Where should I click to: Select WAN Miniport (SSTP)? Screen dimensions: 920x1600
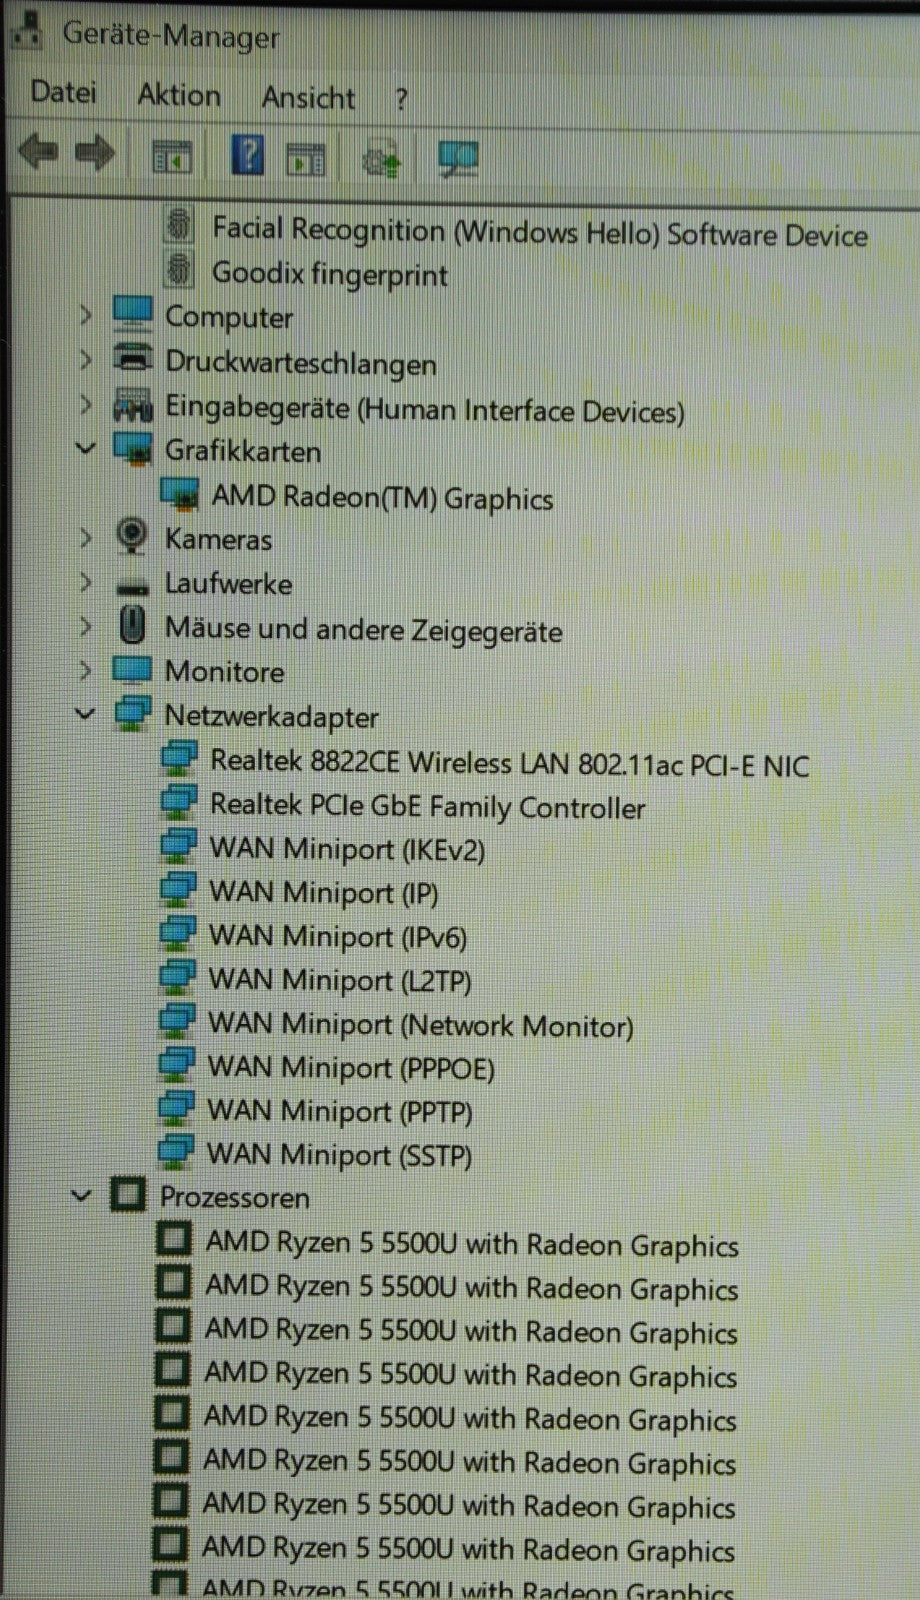click(x=339, y=1155)
